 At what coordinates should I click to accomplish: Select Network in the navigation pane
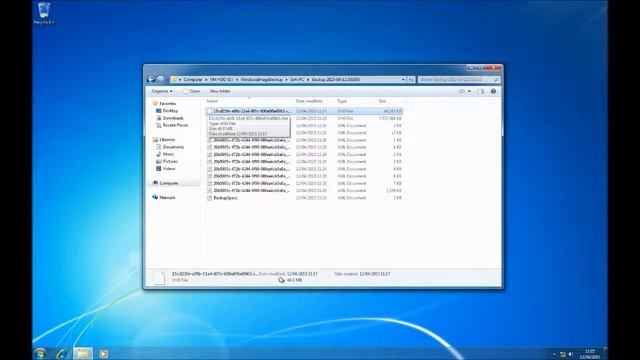164,198
